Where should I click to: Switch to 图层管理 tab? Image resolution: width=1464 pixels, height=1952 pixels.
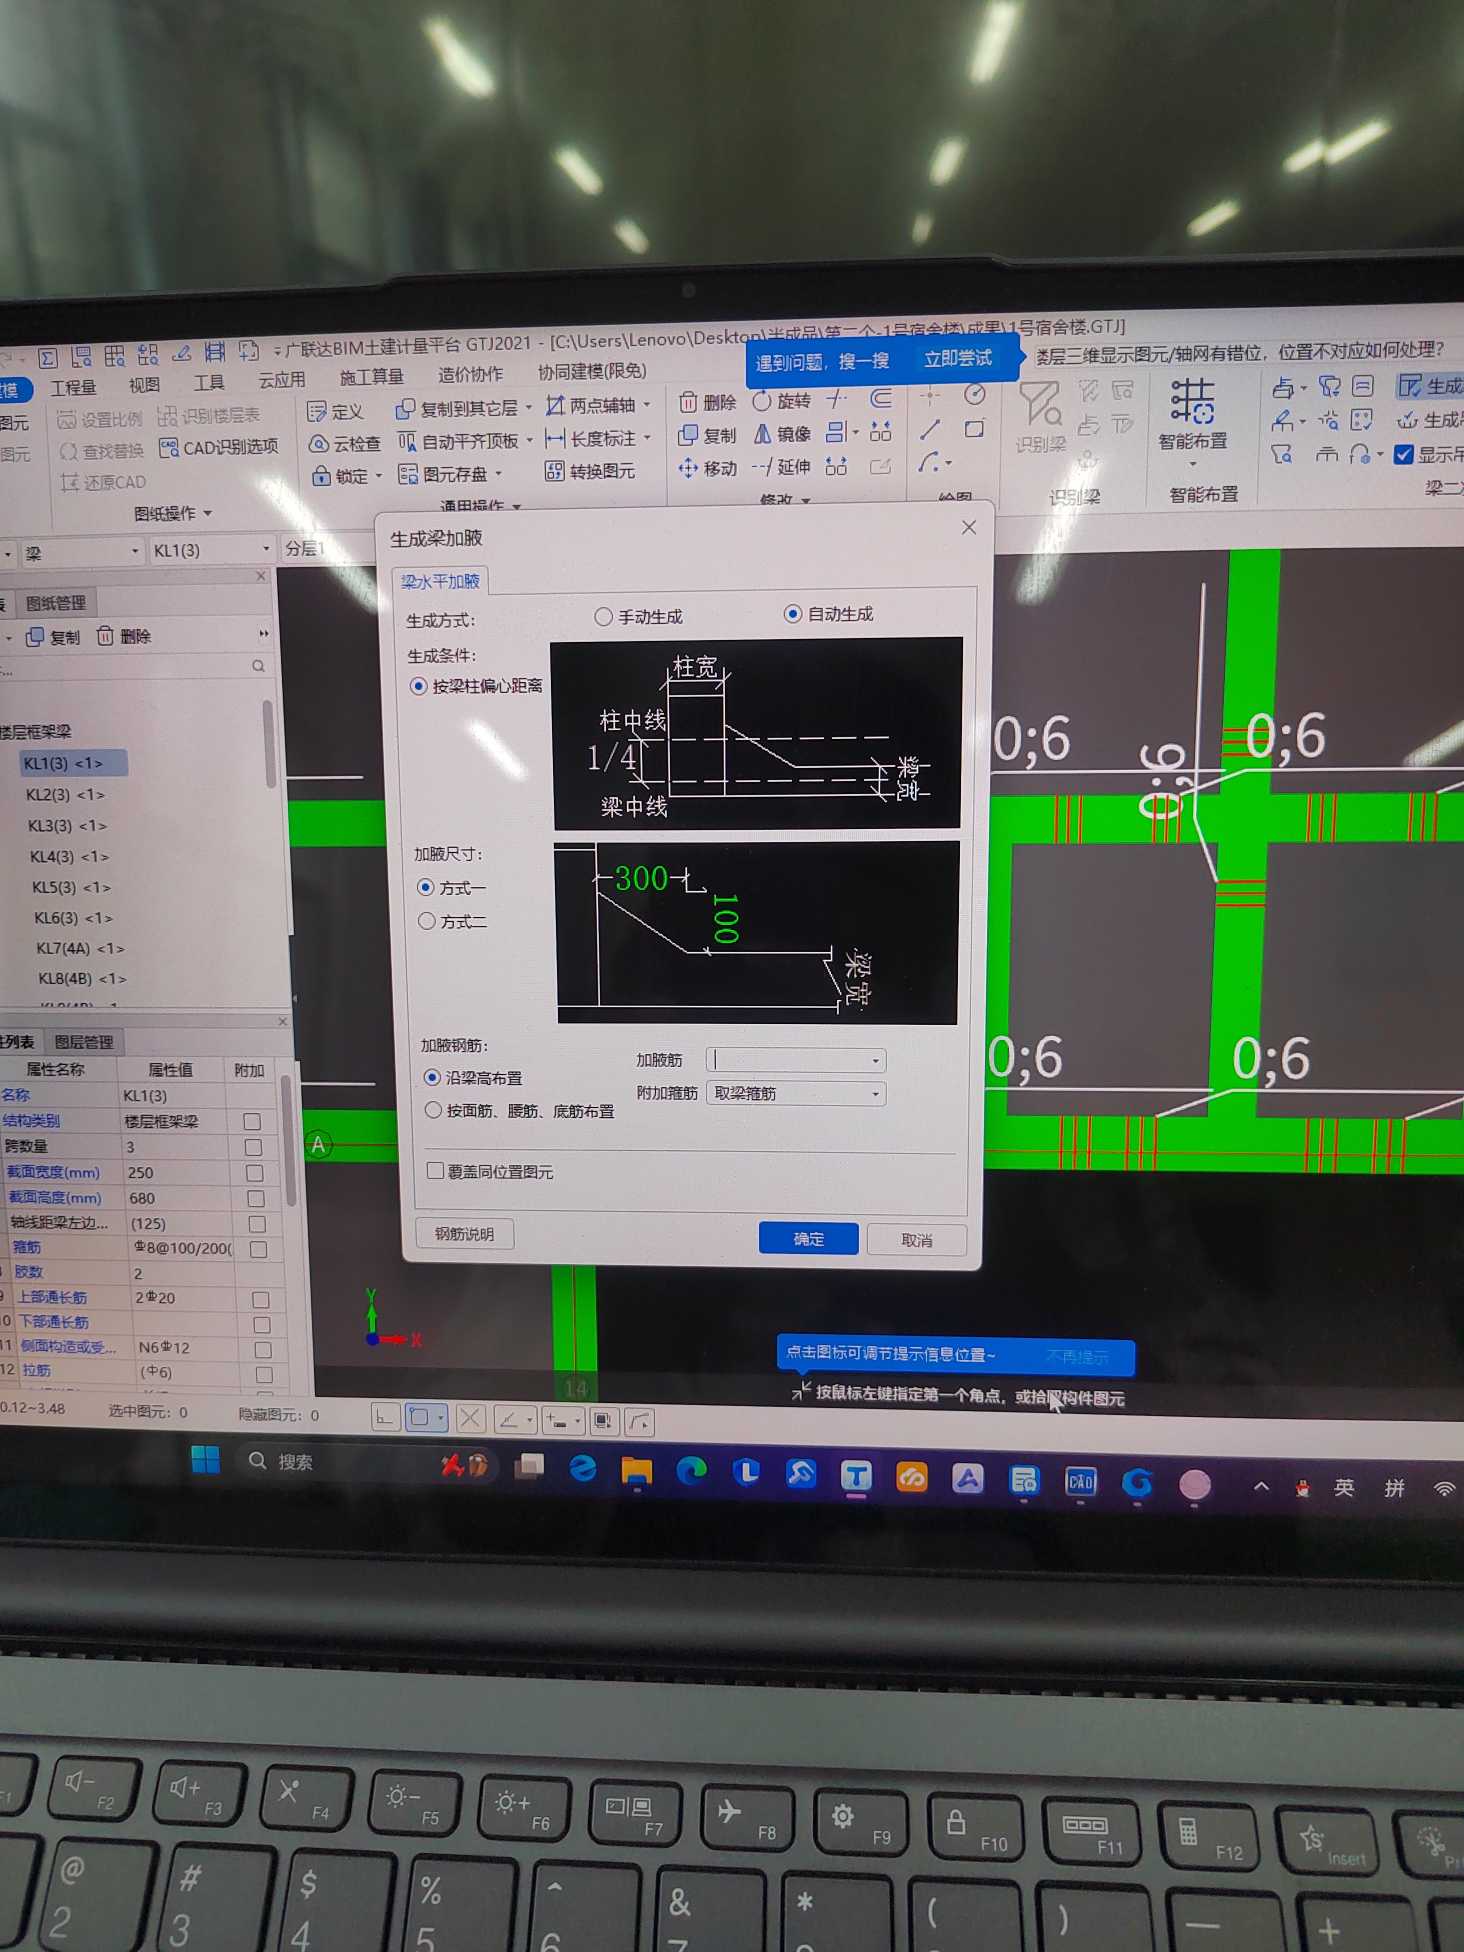pyautogui.click(x=84, y=1042)
